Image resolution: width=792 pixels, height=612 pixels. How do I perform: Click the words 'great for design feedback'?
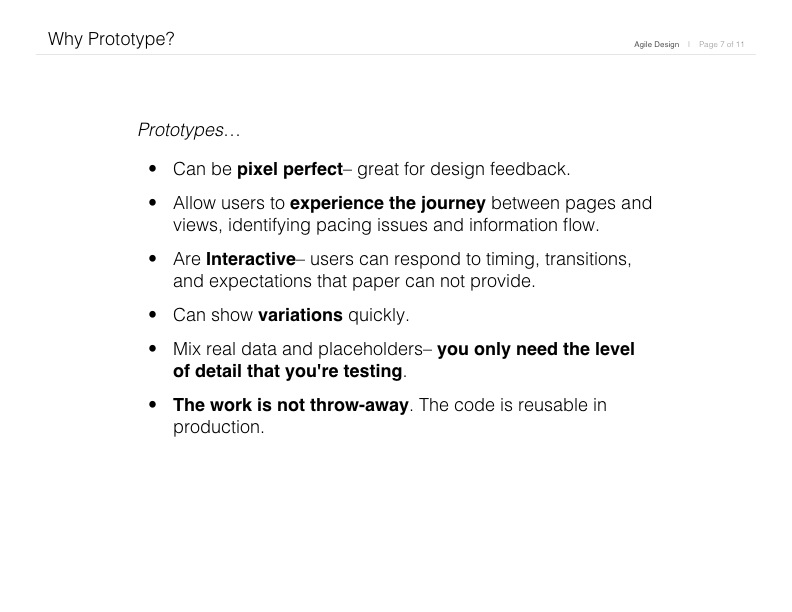point(462,169)
